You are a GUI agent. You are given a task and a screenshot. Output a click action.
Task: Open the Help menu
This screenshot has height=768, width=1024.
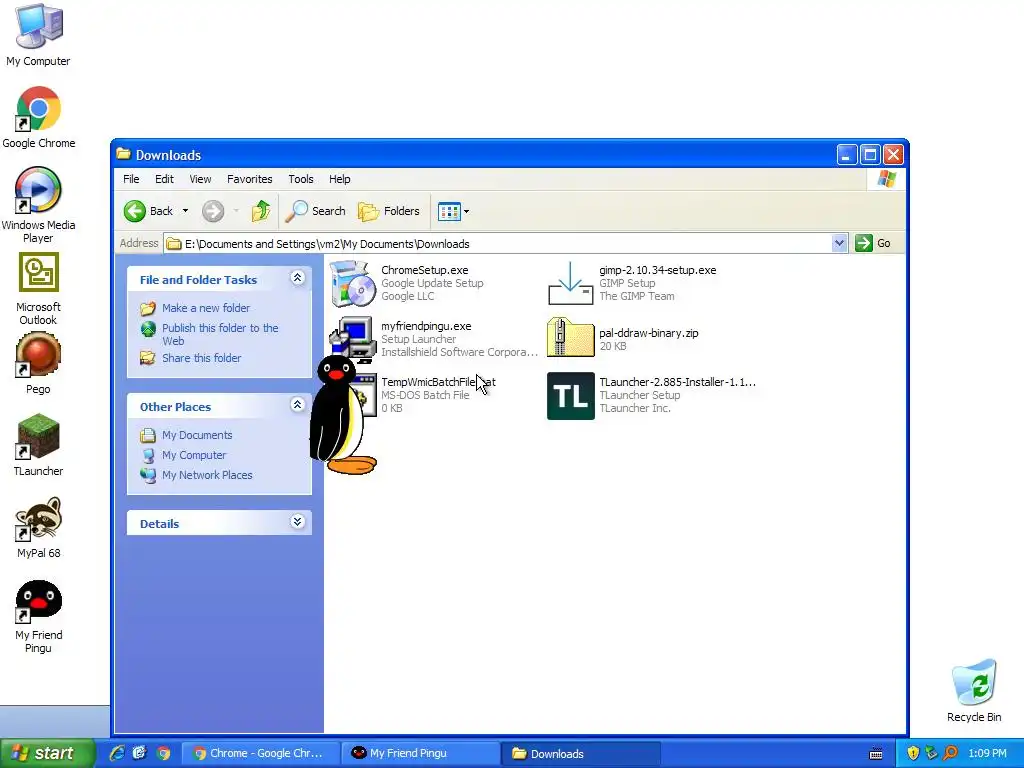(x=339, y=179)
